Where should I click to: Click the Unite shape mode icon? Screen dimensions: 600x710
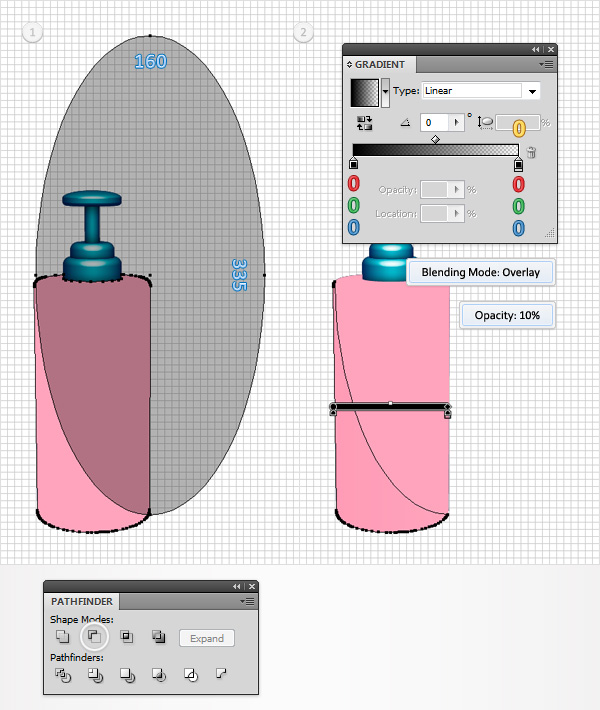pos(62,637)
